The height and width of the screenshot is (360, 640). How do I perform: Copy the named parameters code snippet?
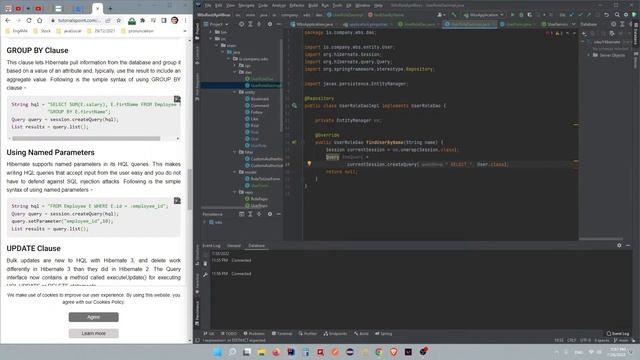(177, 200)
